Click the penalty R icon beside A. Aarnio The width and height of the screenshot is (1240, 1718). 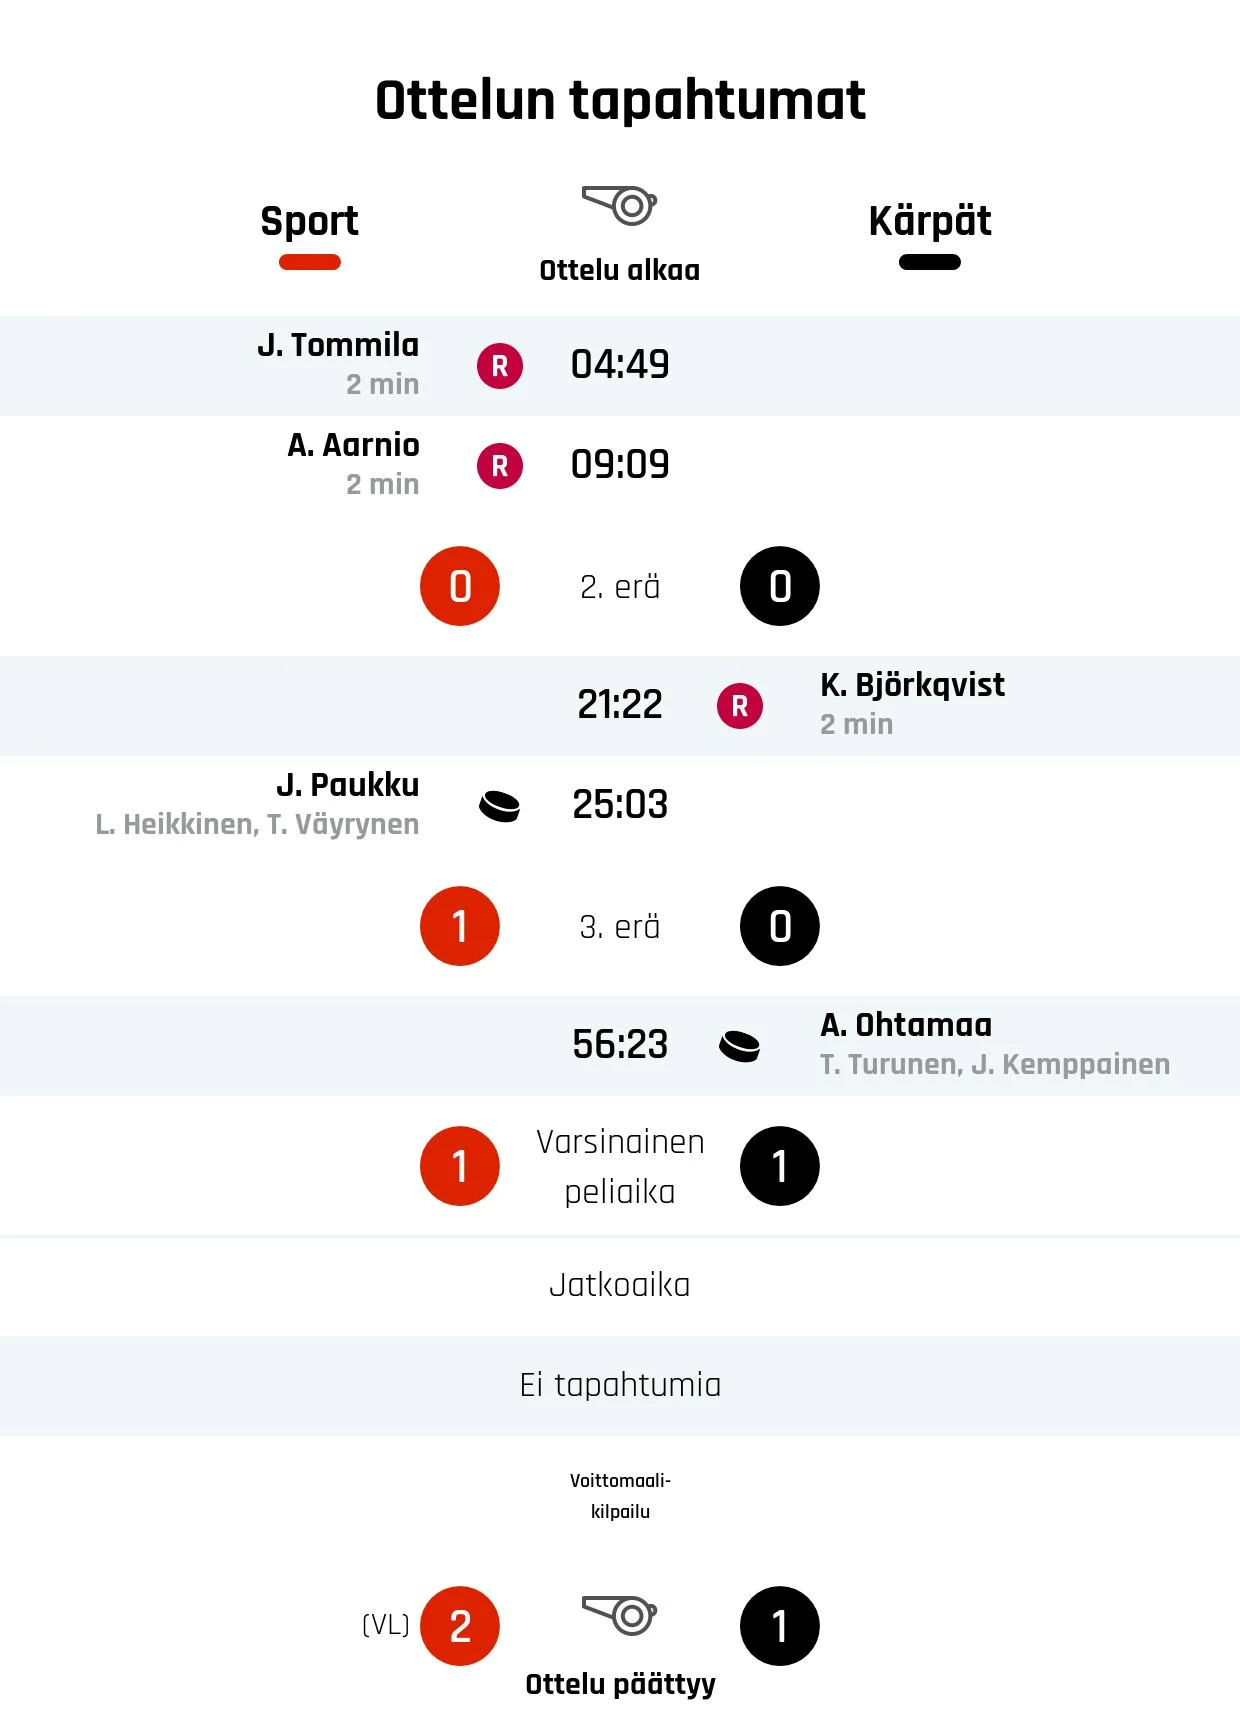[x=500, y=466]
